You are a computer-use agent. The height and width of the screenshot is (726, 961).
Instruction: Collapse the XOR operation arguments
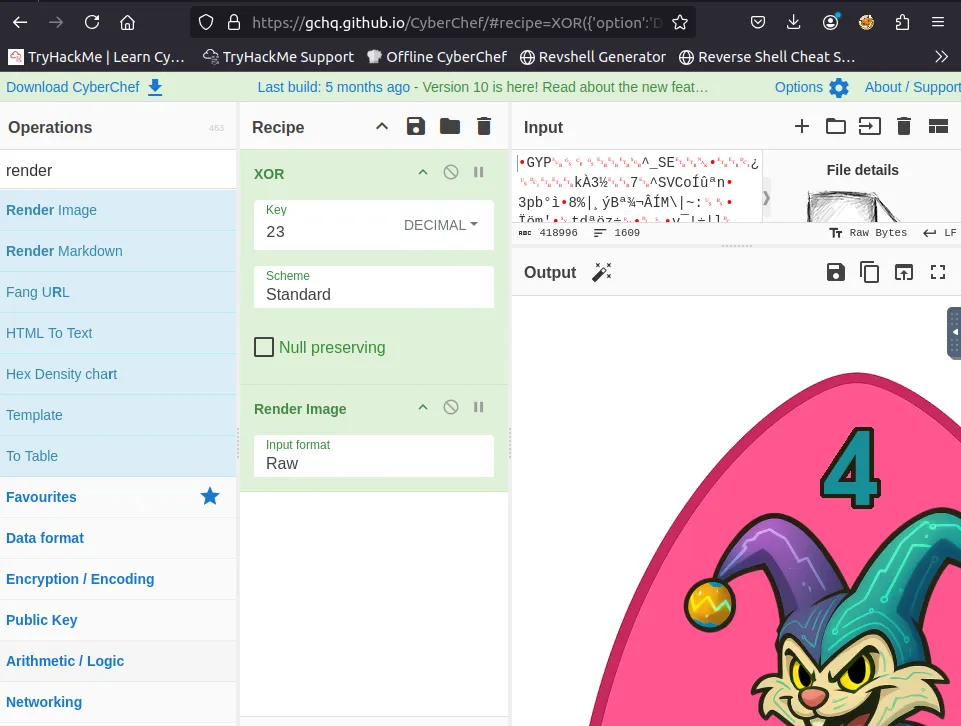[x=423, y=173]
